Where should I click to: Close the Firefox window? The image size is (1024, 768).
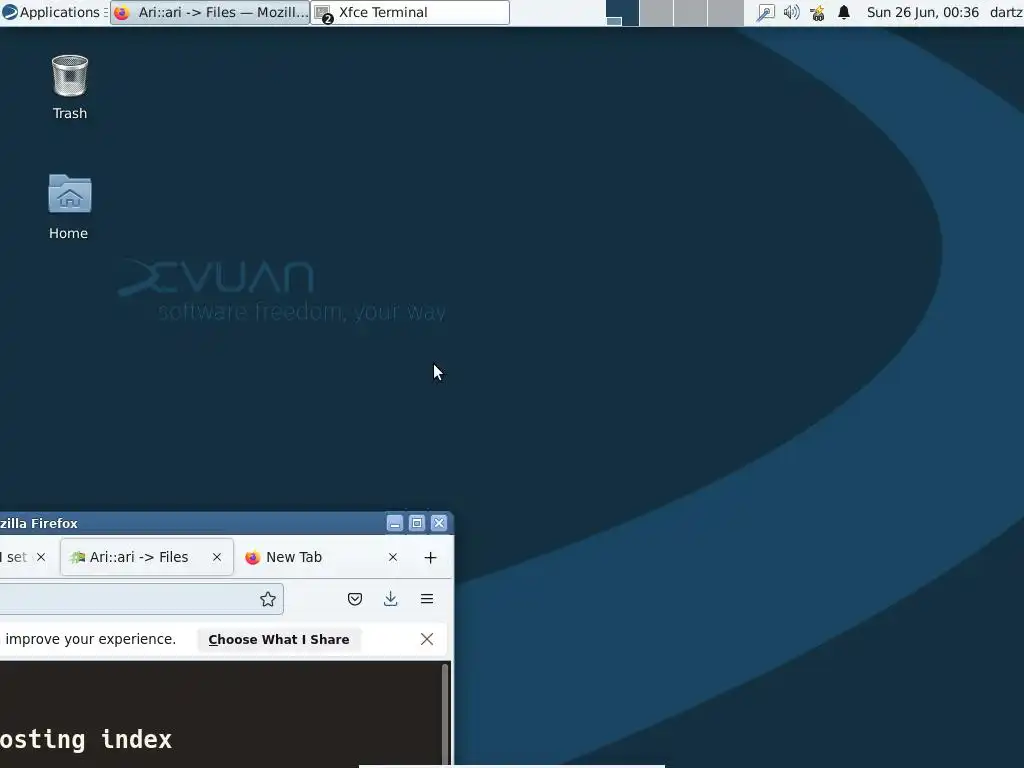tap(439, 523)
